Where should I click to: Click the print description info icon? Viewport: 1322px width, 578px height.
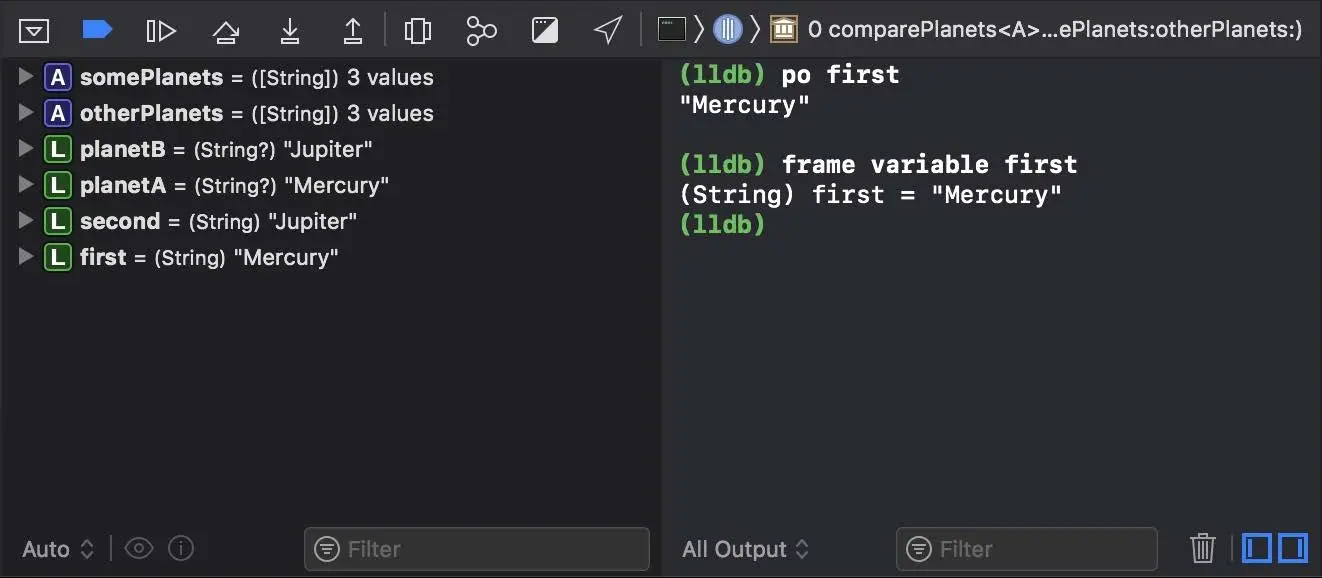click(181, 548)
